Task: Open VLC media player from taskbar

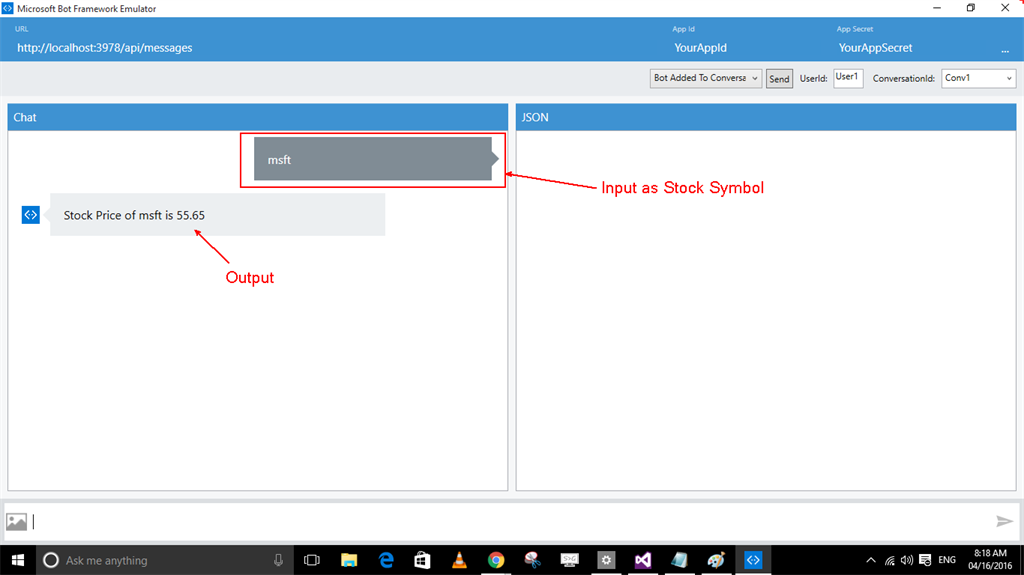Action: coord(459,560)
